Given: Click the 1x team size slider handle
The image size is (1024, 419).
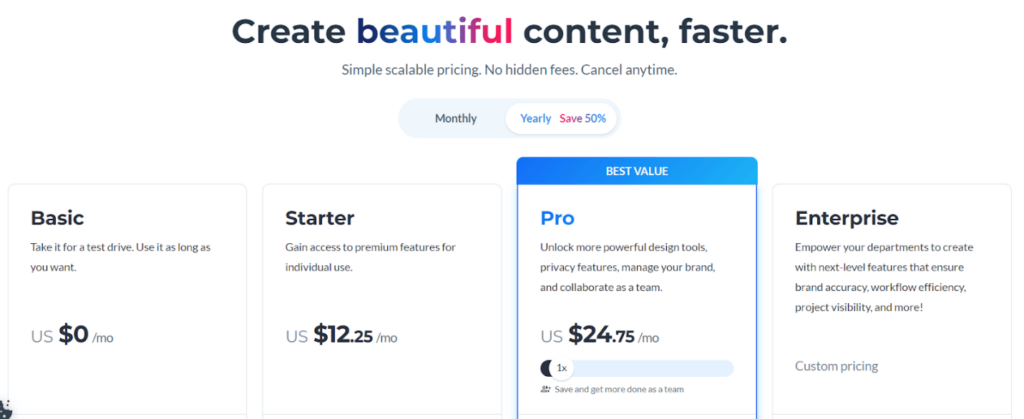Looking at the screenshot, I should click(562, 368).
